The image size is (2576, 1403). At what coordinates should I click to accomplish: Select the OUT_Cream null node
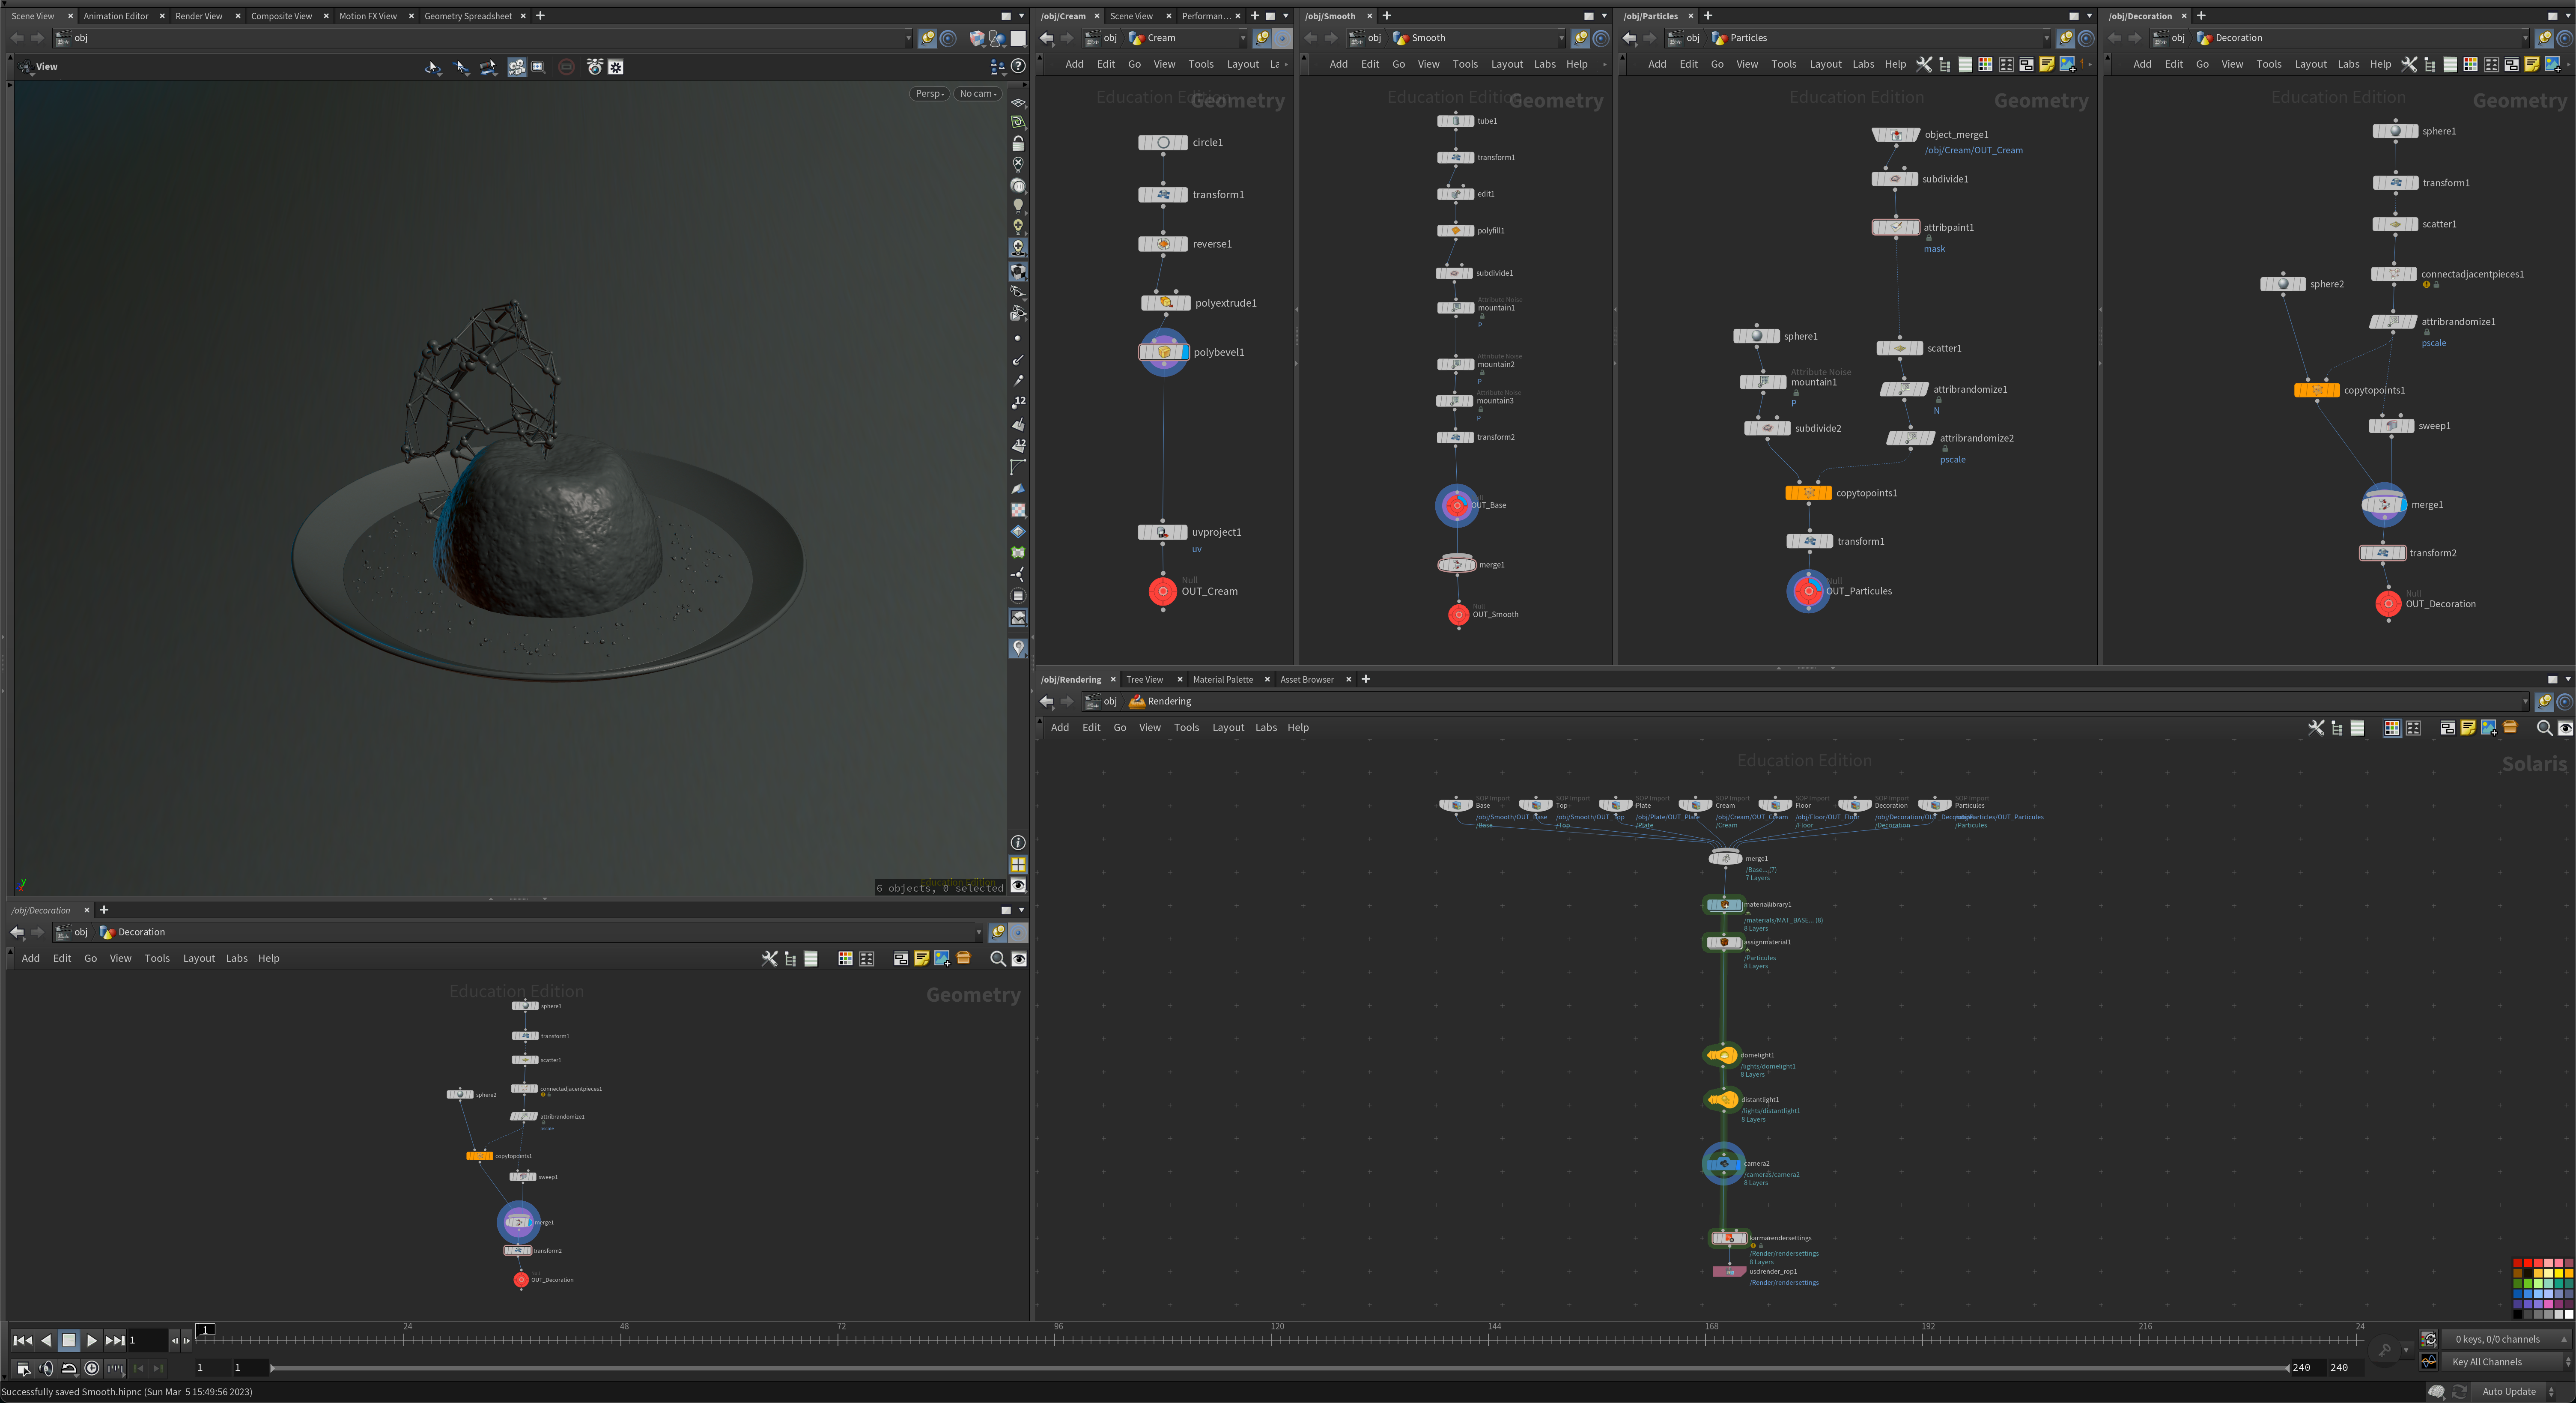[1162, 591]
